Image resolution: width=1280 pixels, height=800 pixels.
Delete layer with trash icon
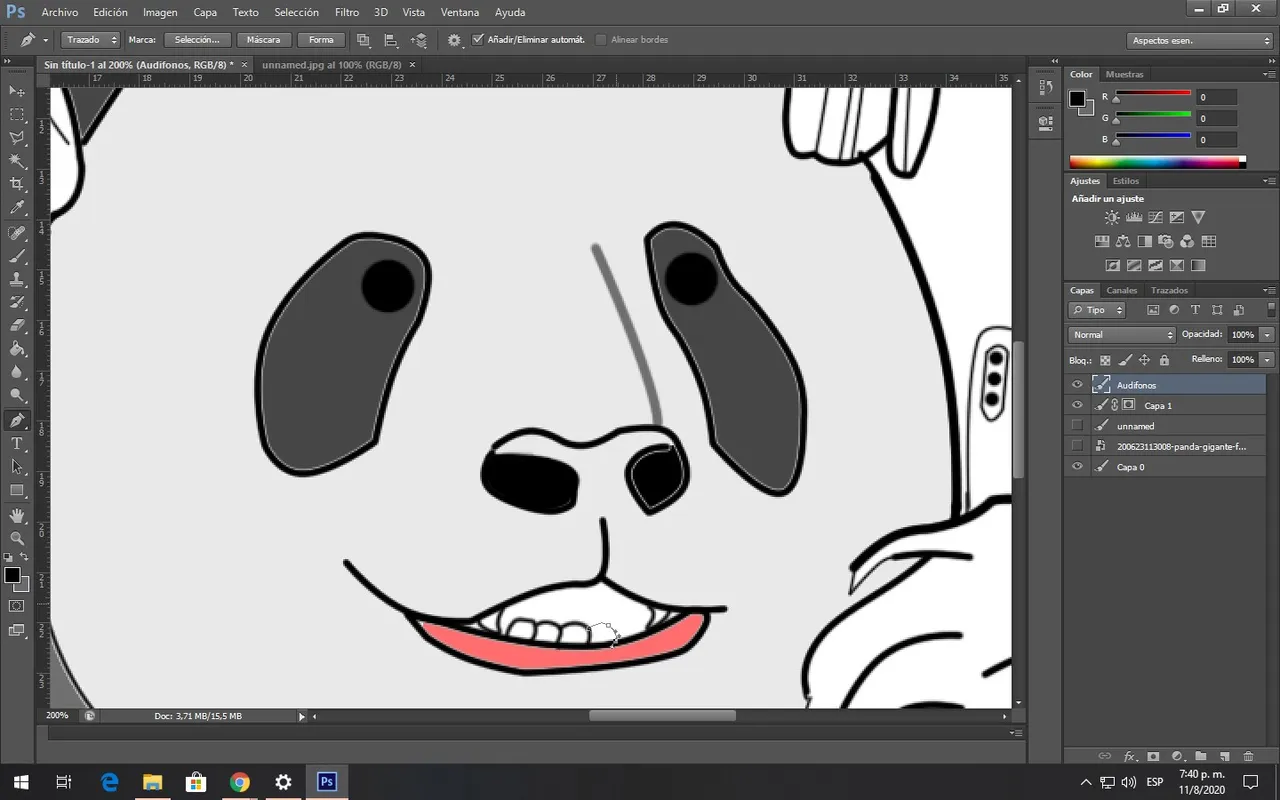(x=1248, y=757)
